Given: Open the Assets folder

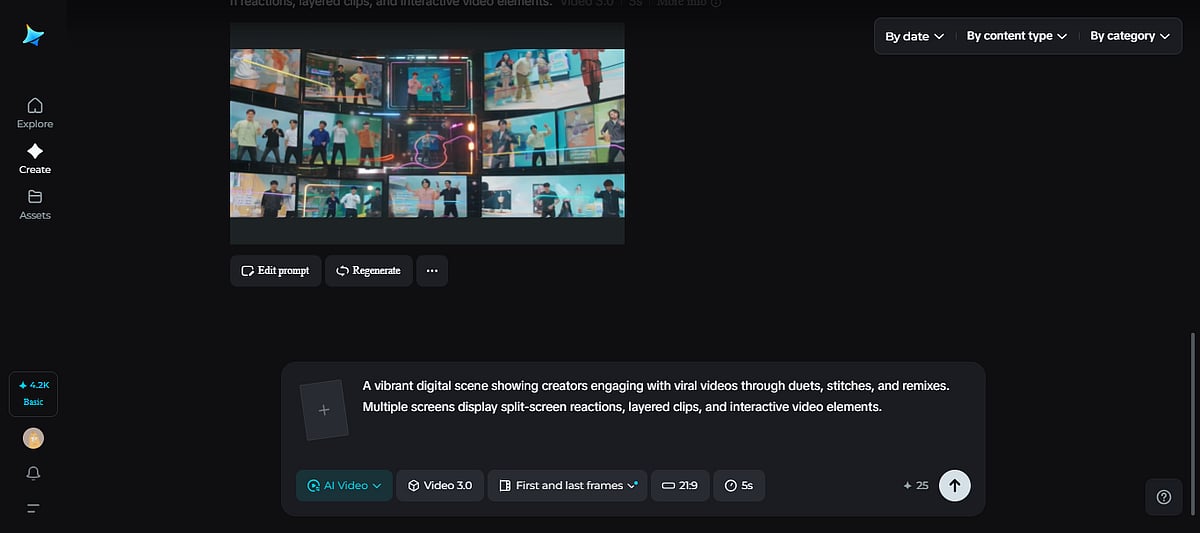Looking at the screenshot, I should [x=35, y=204].
